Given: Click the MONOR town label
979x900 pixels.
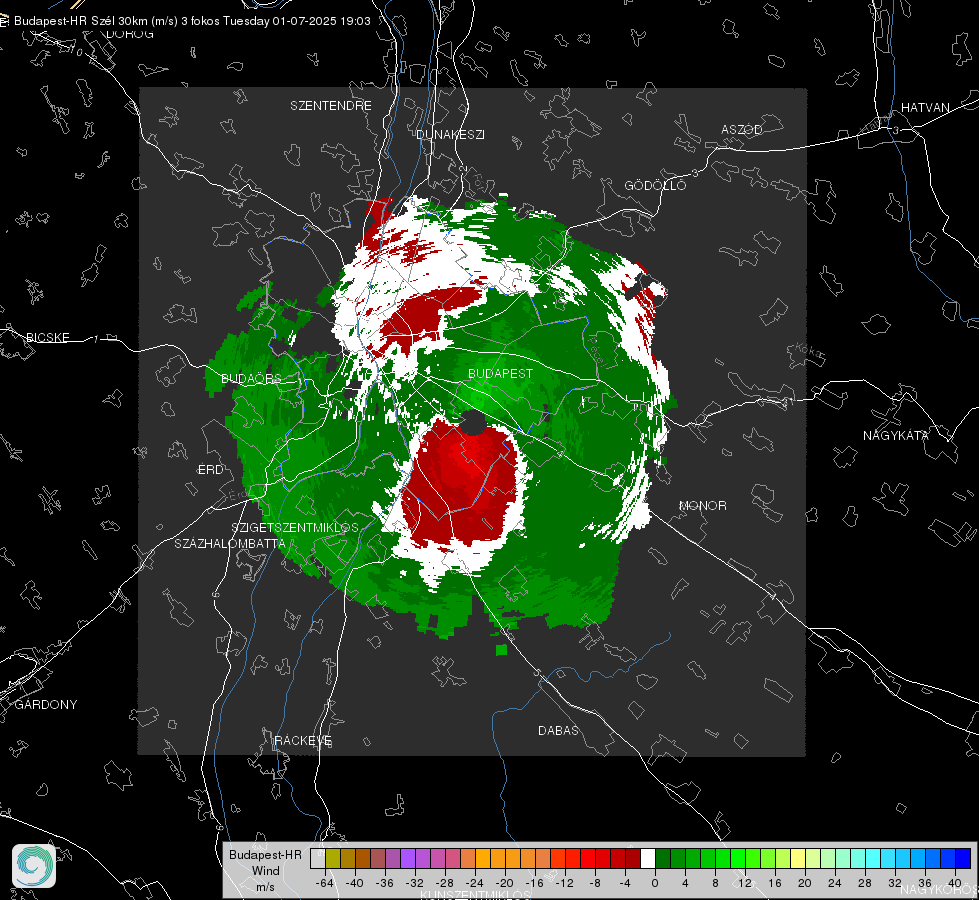Looking at the screenshot, I should coord(702,505).
